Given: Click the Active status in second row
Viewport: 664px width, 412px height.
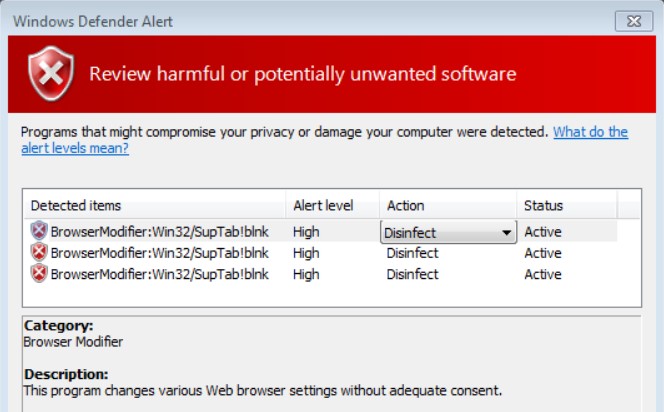Looking at the screenshot, I should click(543, 253).
